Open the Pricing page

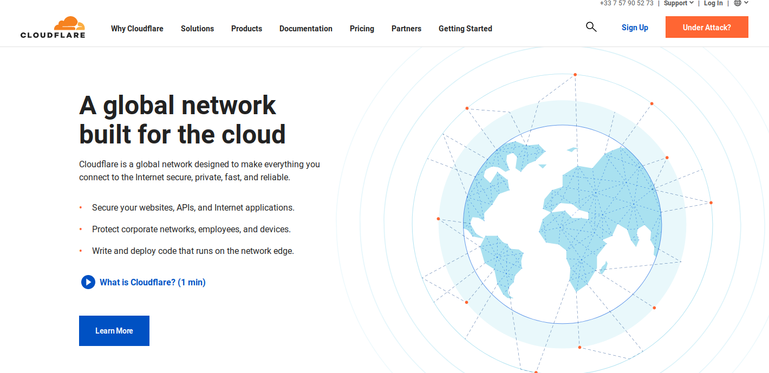click(362, 28)
